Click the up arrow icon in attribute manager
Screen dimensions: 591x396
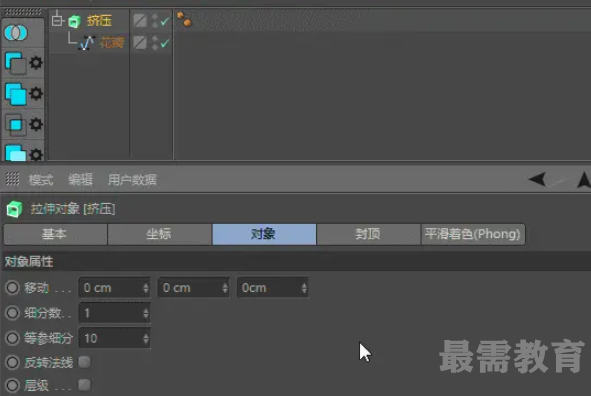tap(584, 180)
